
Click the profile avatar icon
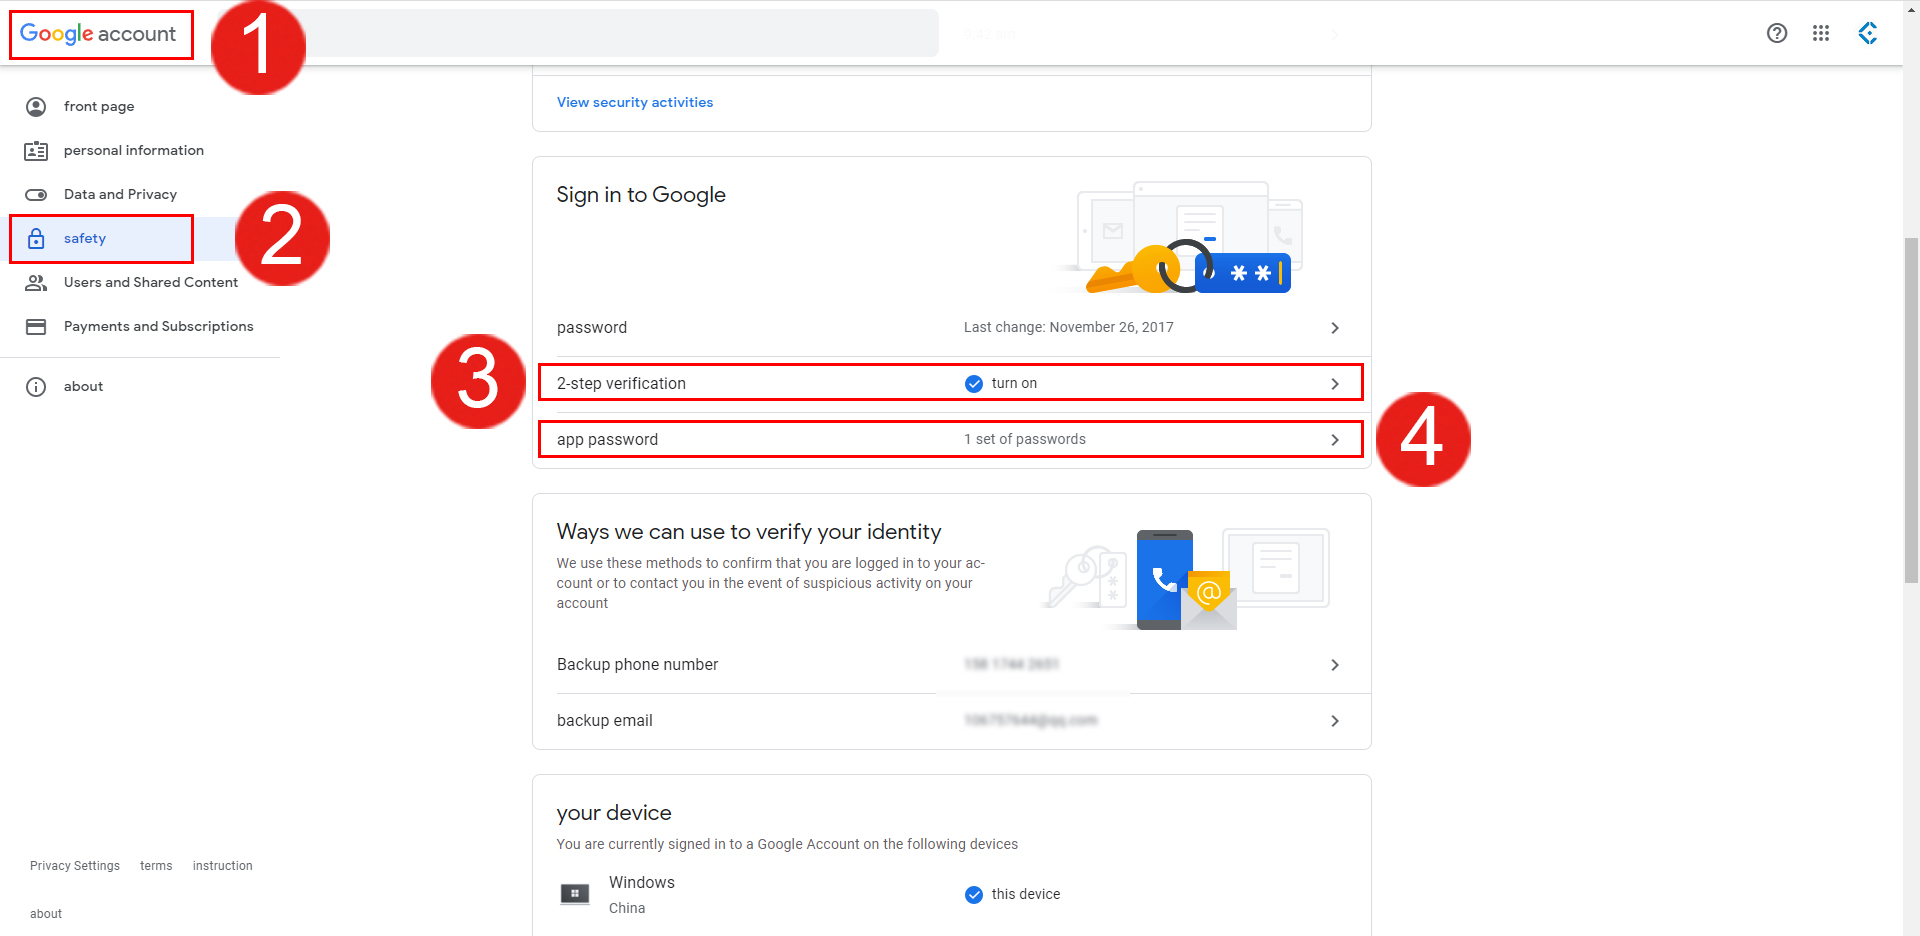click(x=1867, y=33)
